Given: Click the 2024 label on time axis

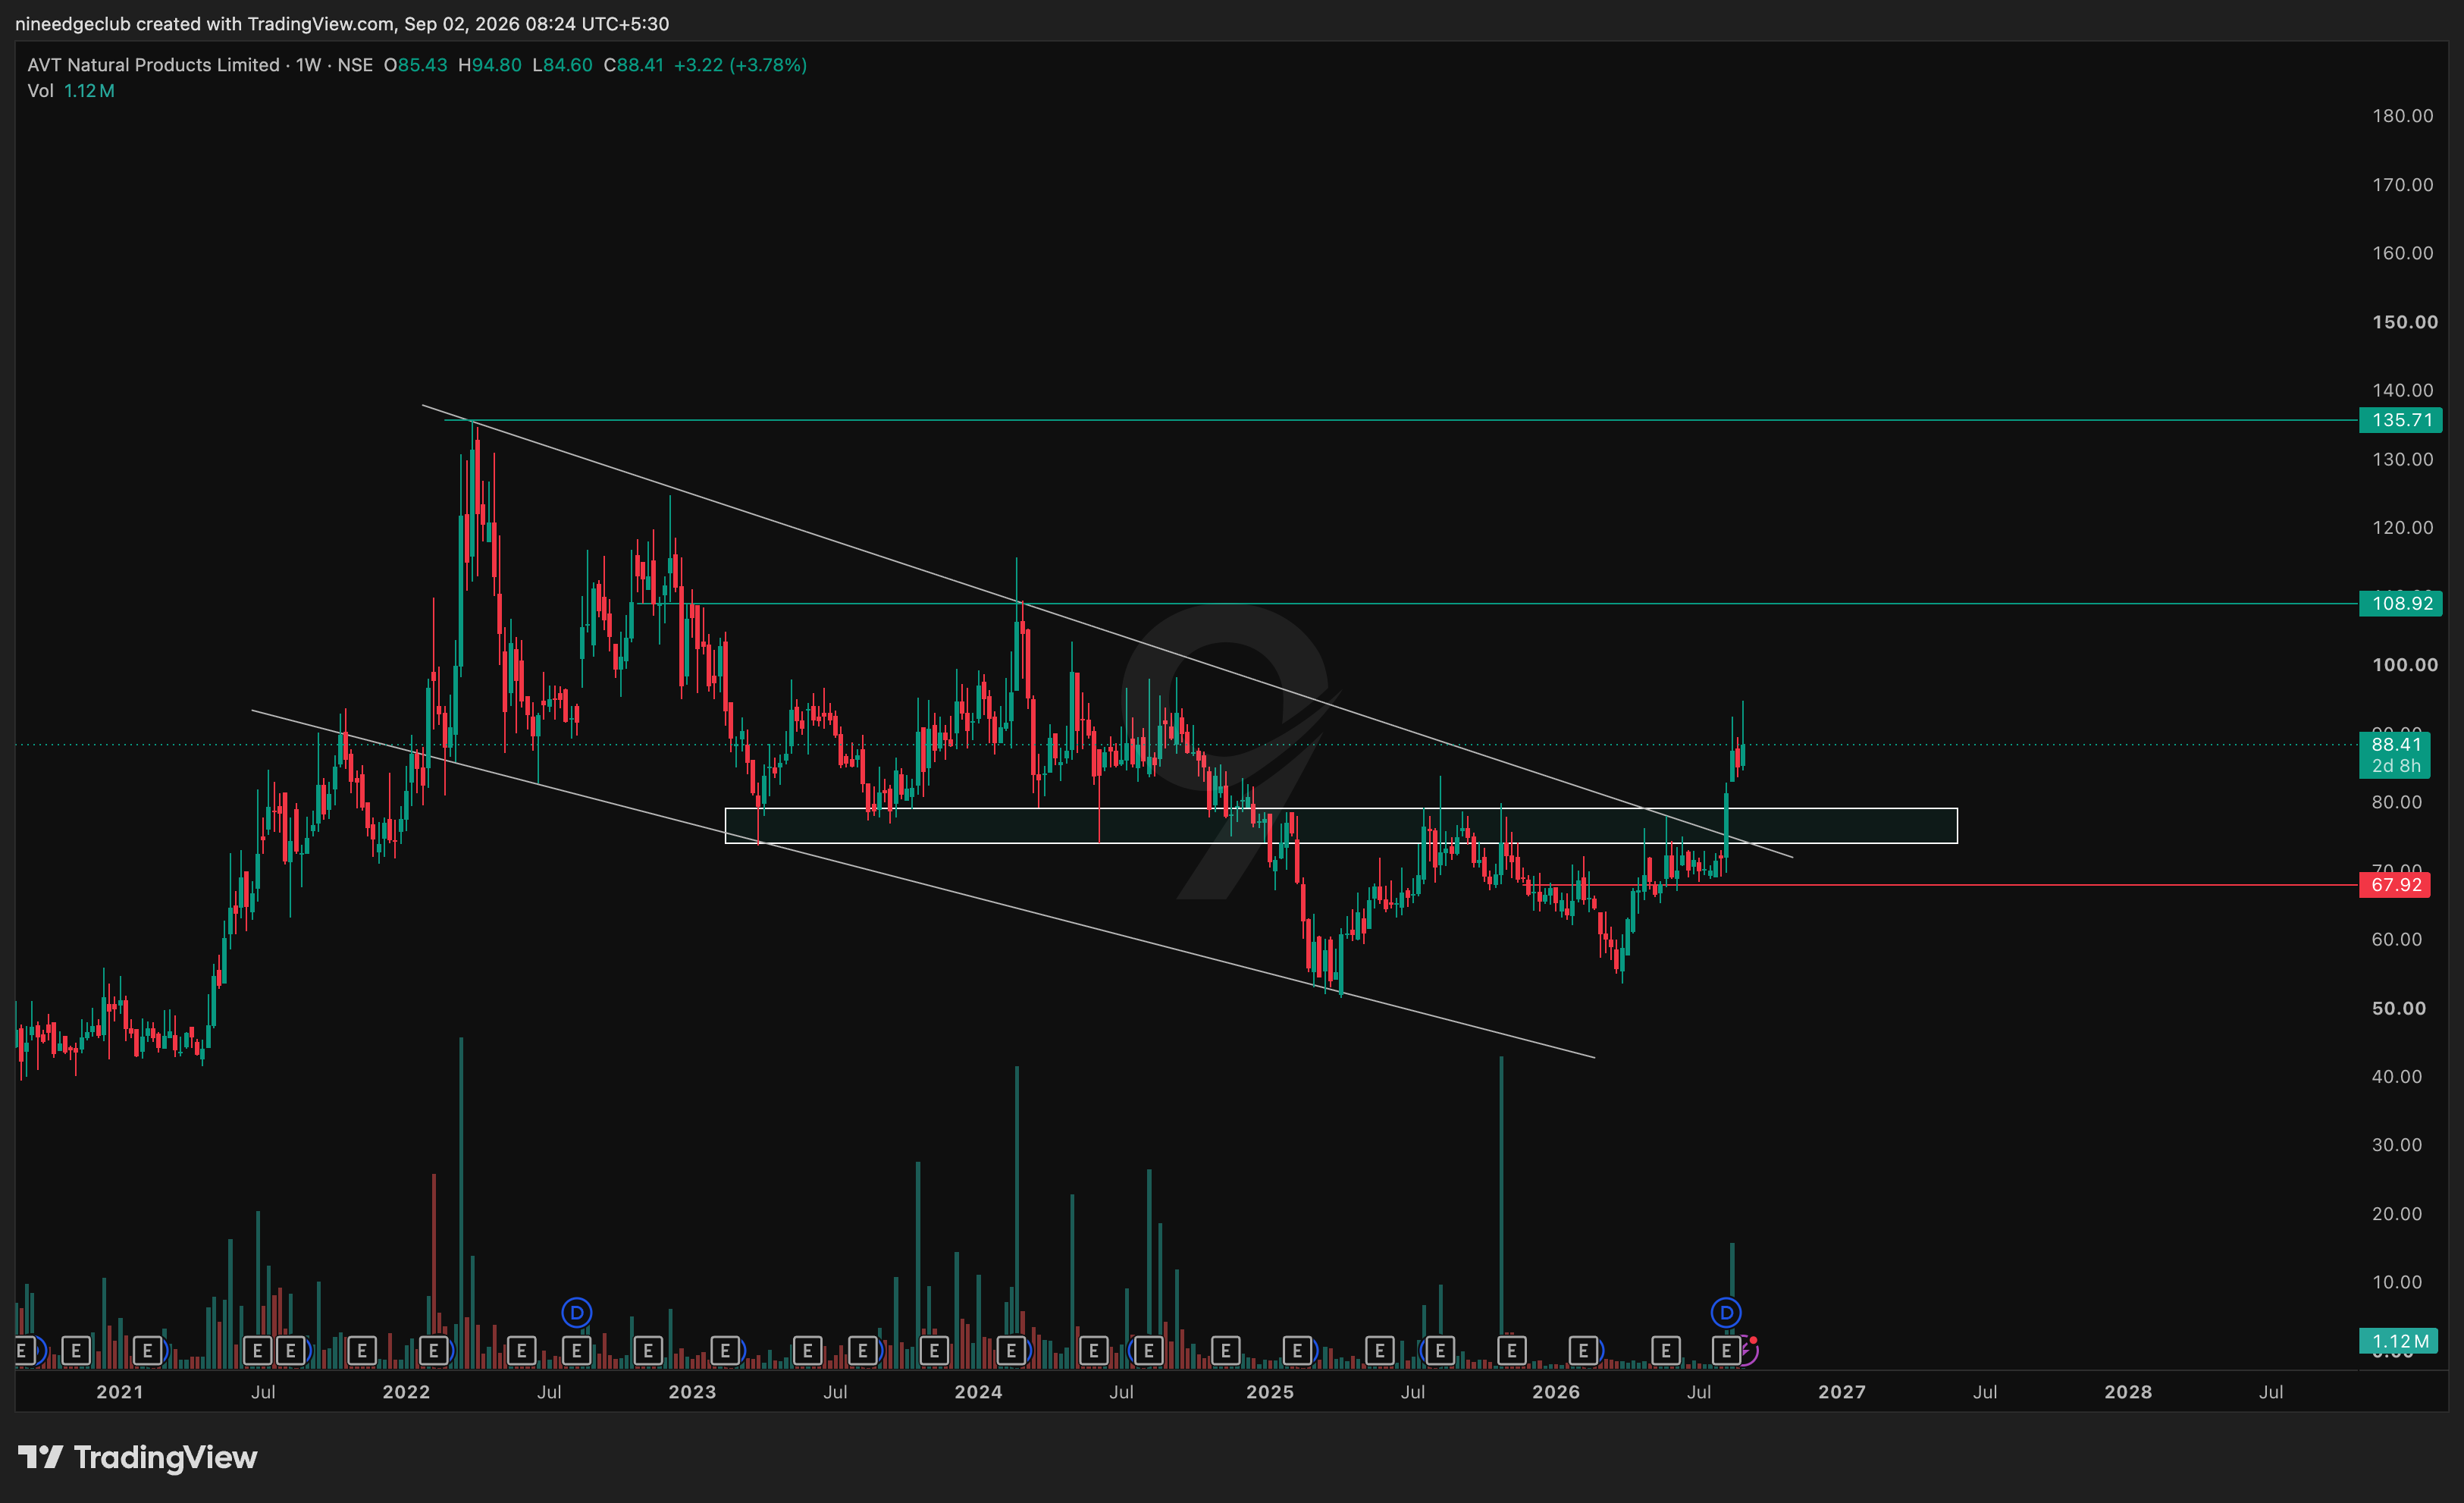Looking at the screenshot, I should coord(978,1392).
